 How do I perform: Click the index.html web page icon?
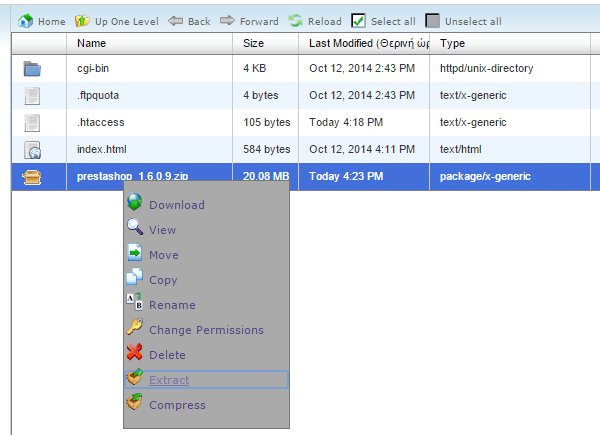[x=33, y=150]
